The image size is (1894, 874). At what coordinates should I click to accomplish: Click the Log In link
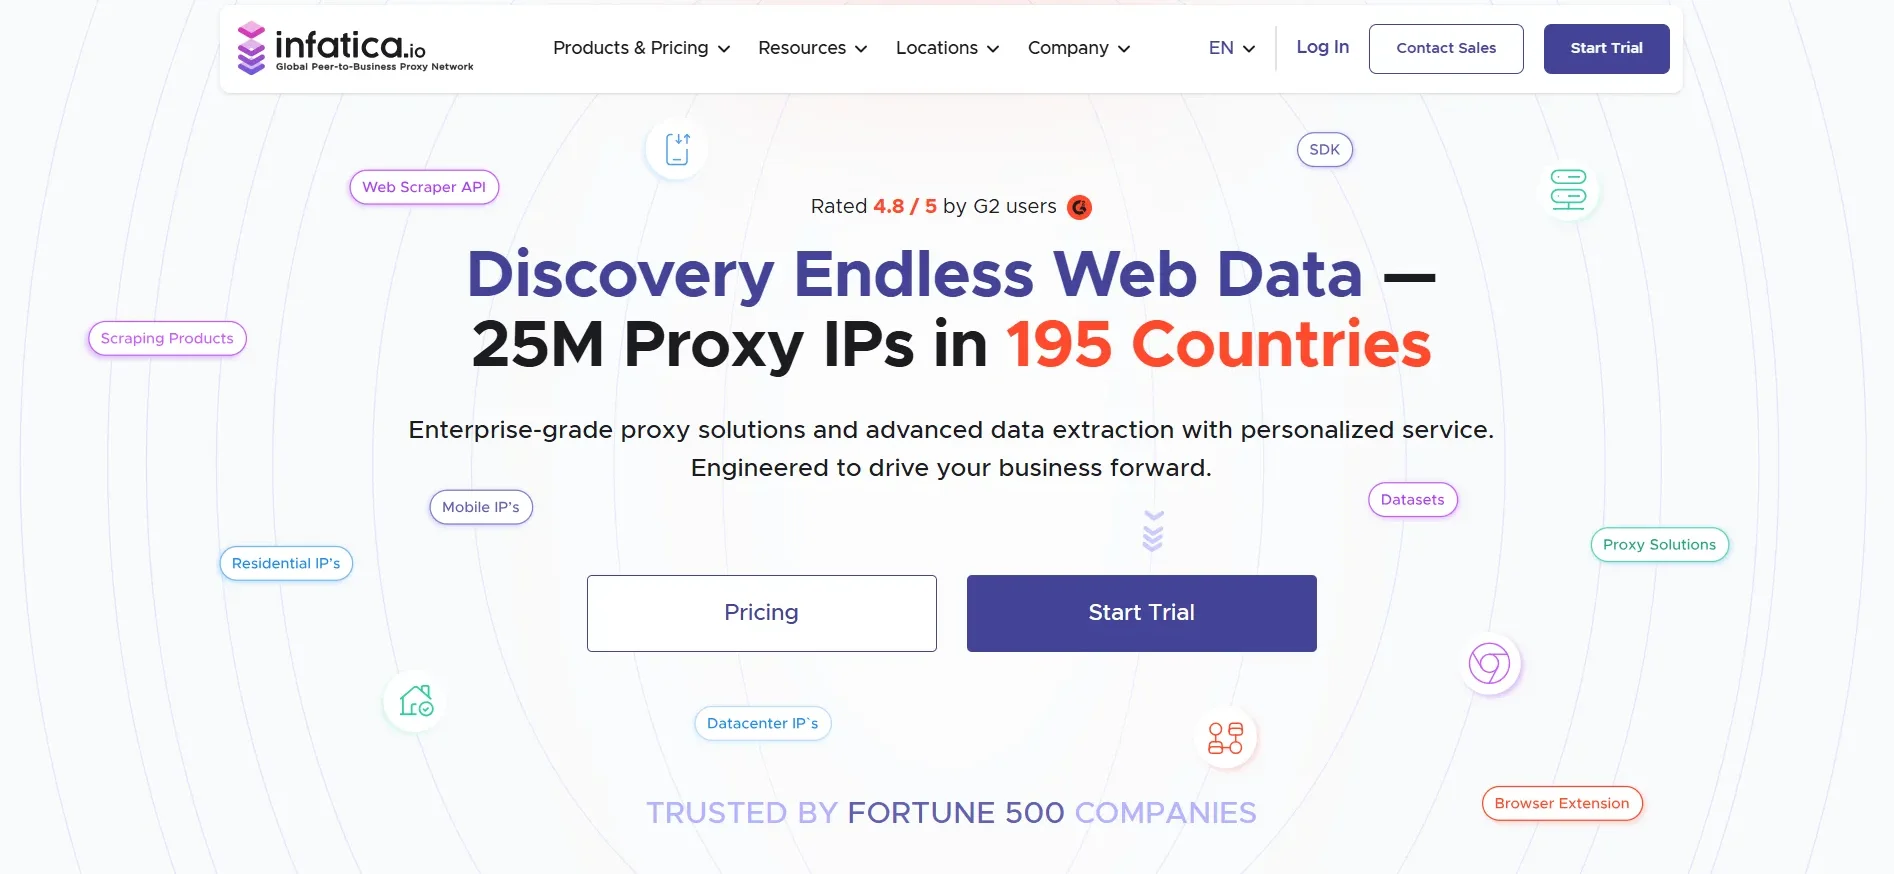pos(1322,47)
